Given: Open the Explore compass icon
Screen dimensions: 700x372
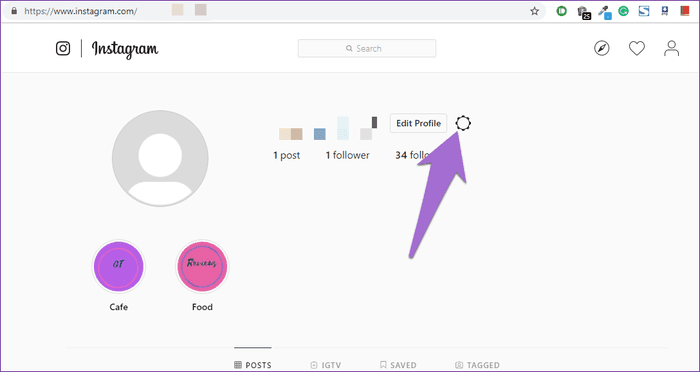Looking at the screenshot, I should (602, 48).
